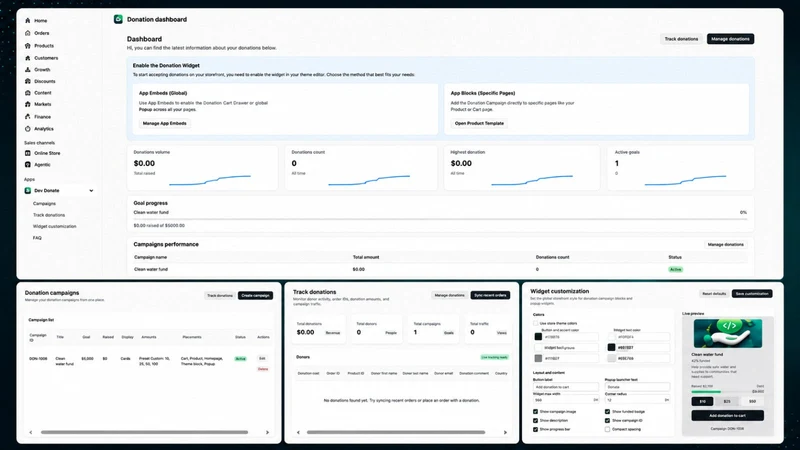Image resolution: width=800 pixels, height=450 pixels.
Task: Click the 'DON-1008' campaign ID cell
Action: (38, 359)
